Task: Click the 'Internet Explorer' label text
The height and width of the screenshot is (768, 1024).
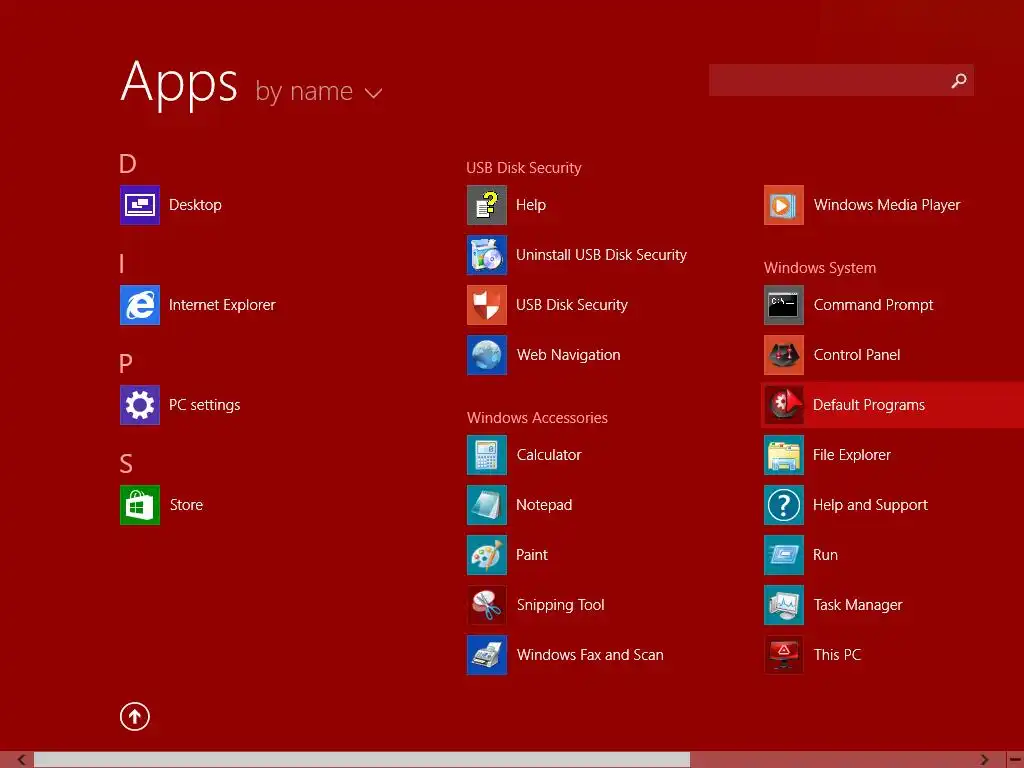Action: (222, 305)
